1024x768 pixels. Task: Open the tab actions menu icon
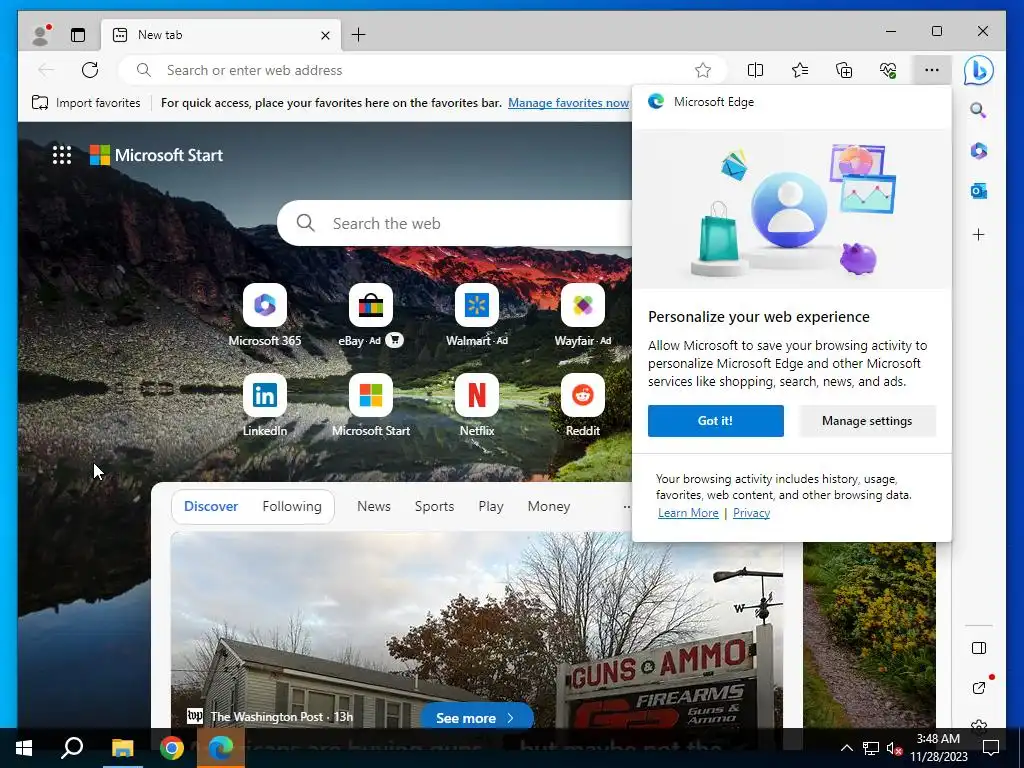coord(78,35)
